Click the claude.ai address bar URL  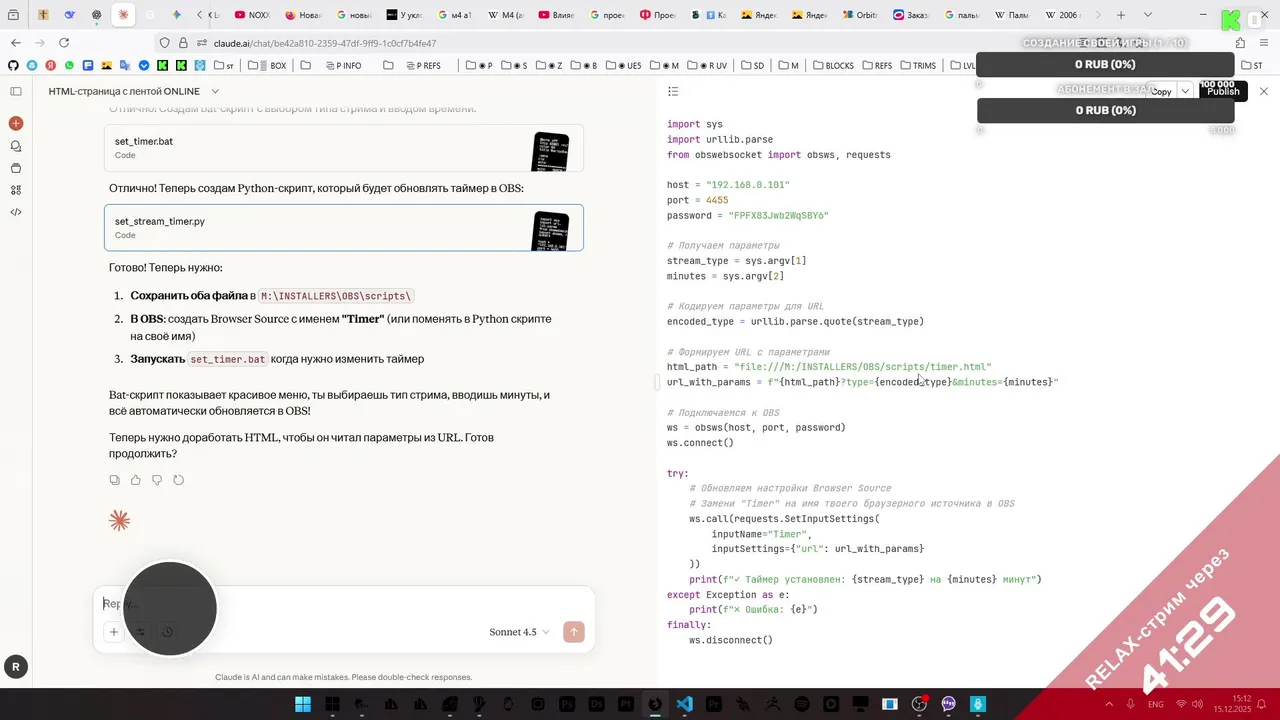(323, 43)
